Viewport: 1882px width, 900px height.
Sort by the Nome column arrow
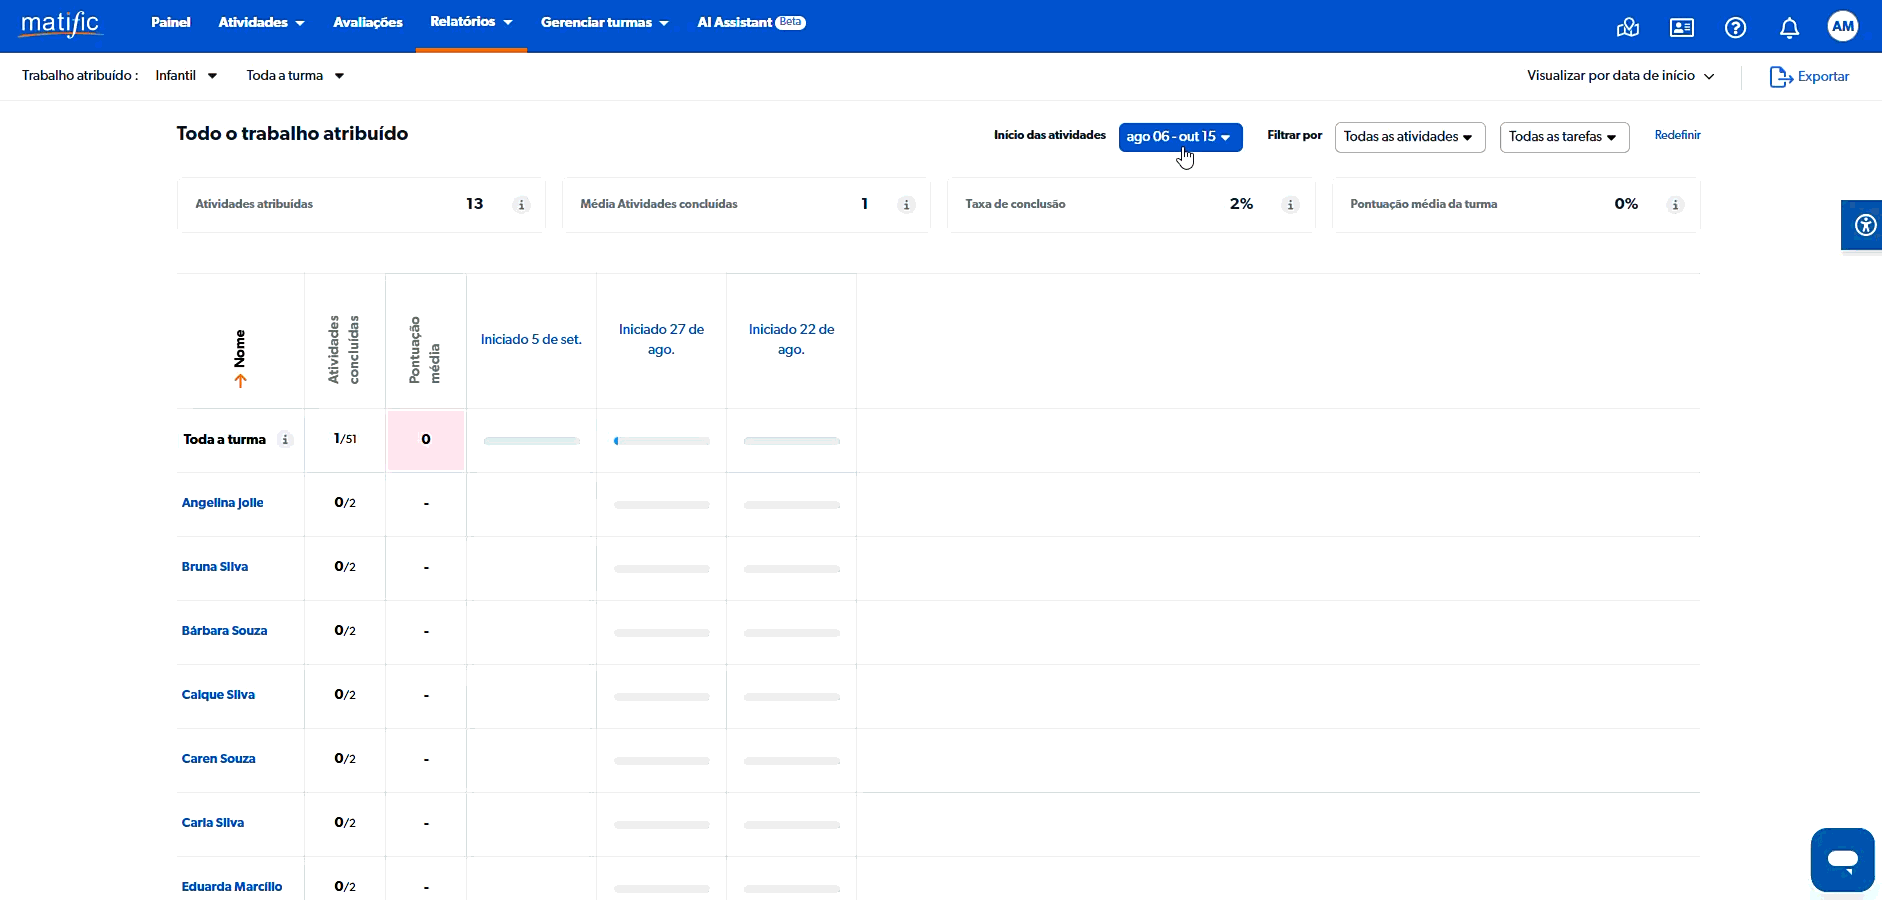240,380
